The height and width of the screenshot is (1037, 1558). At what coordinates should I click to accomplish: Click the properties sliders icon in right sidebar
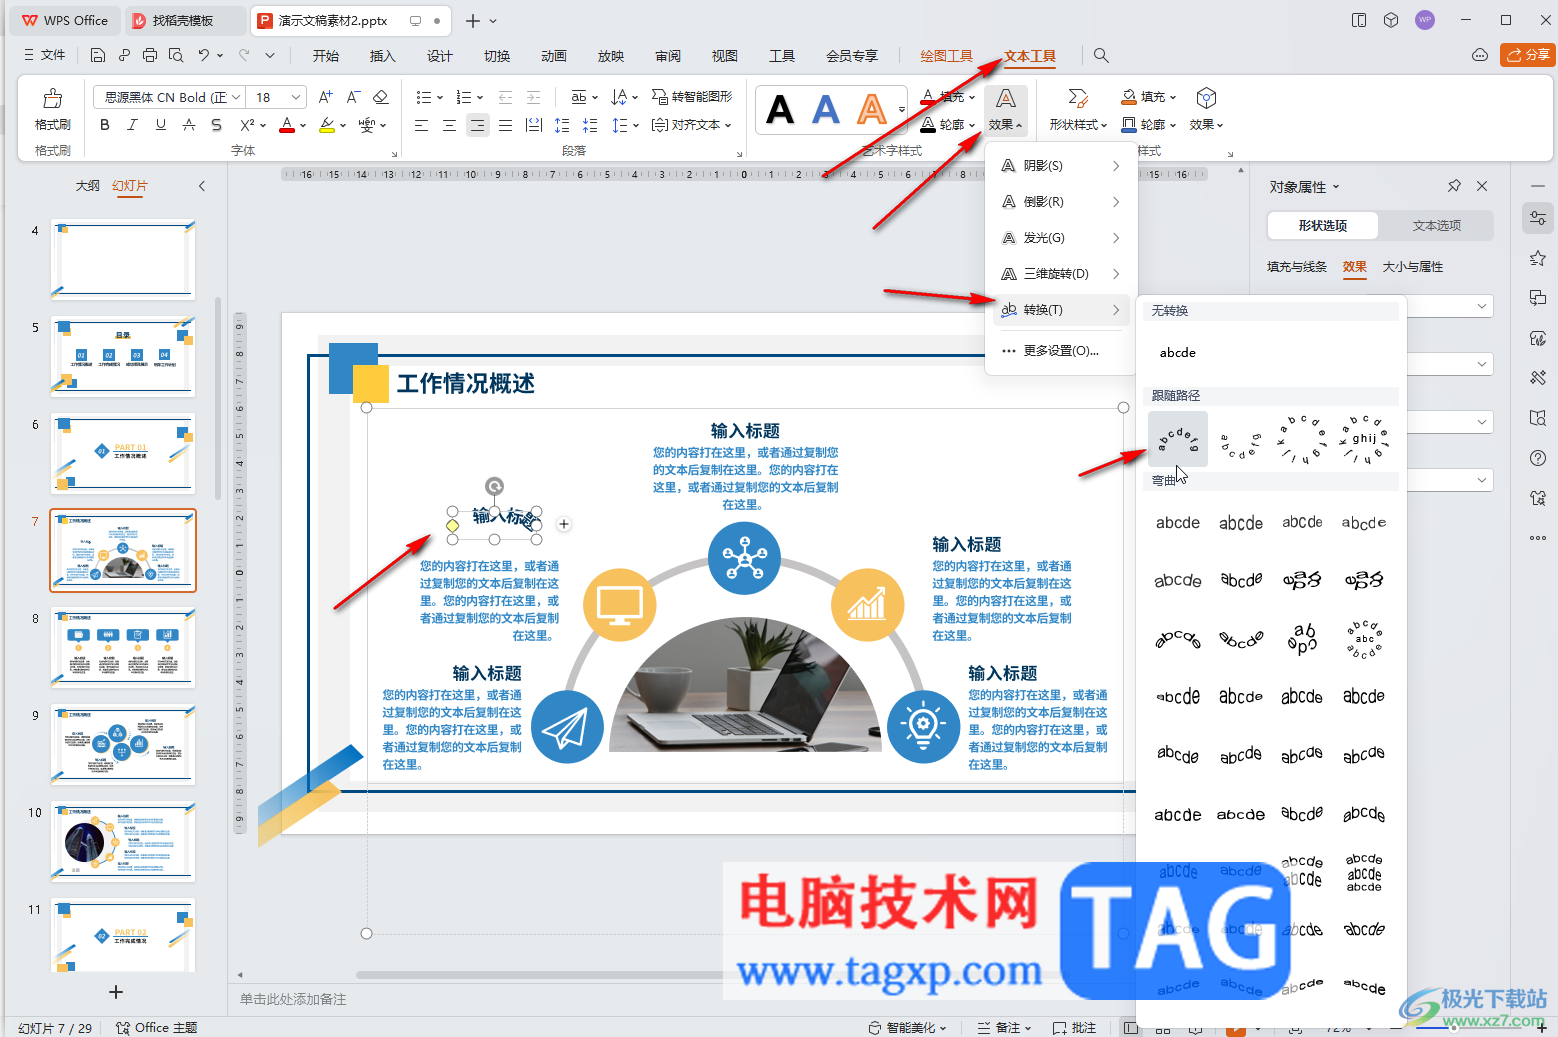point(1538,218)
